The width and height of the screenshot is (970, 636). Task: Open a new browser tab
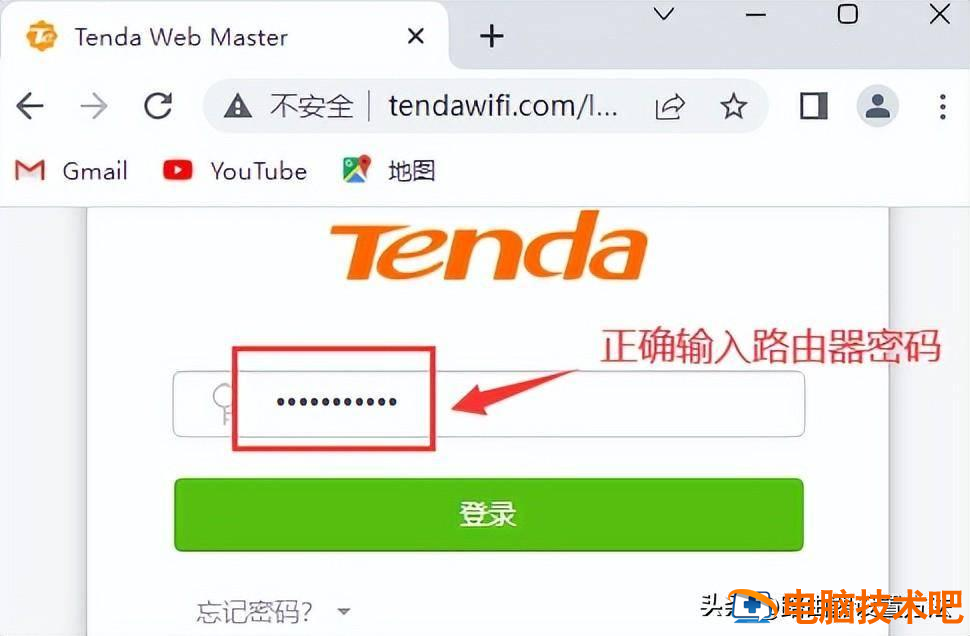492,37
